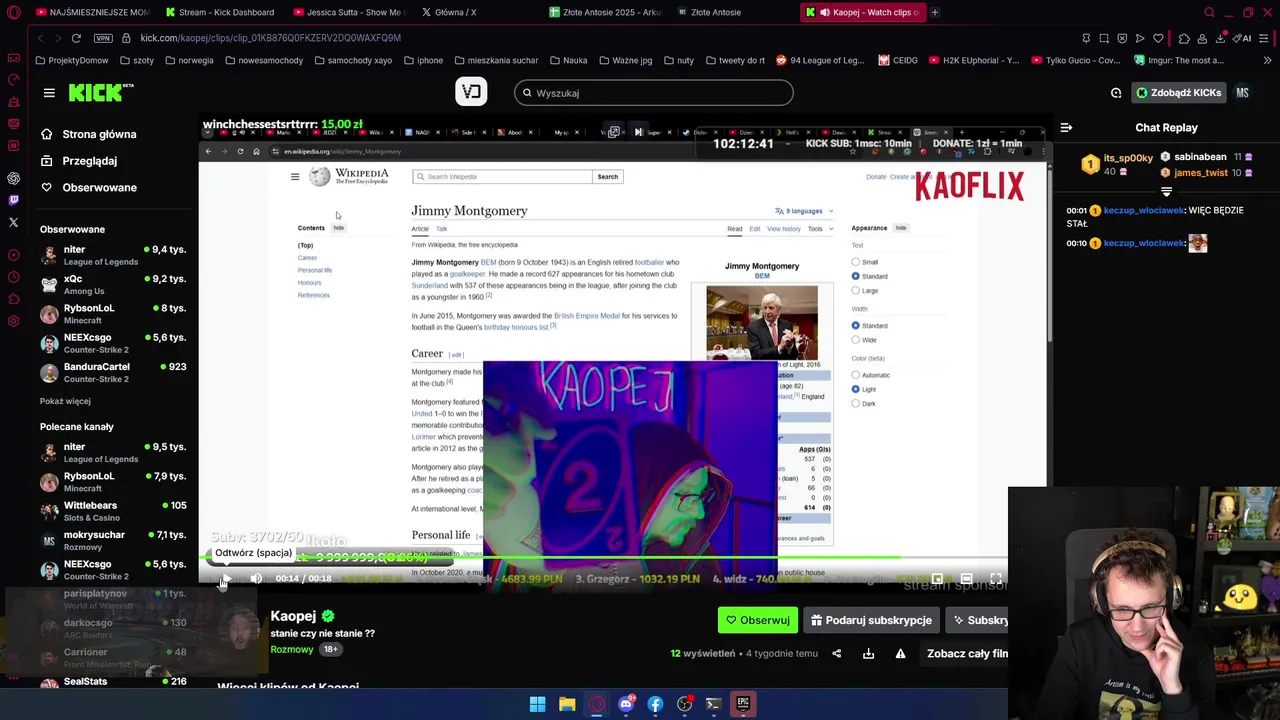Viewport: 1280px width, 720px height.
Task: Expand the chat leaderboard chevron below gifters
Action: pyautogui.click(x=1166, y=191)
